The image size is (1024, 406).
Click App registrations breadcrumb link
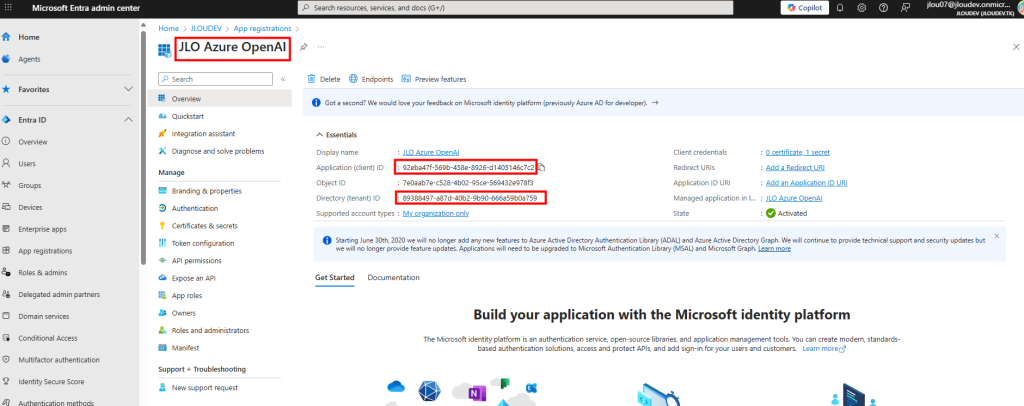click(263, 29)
